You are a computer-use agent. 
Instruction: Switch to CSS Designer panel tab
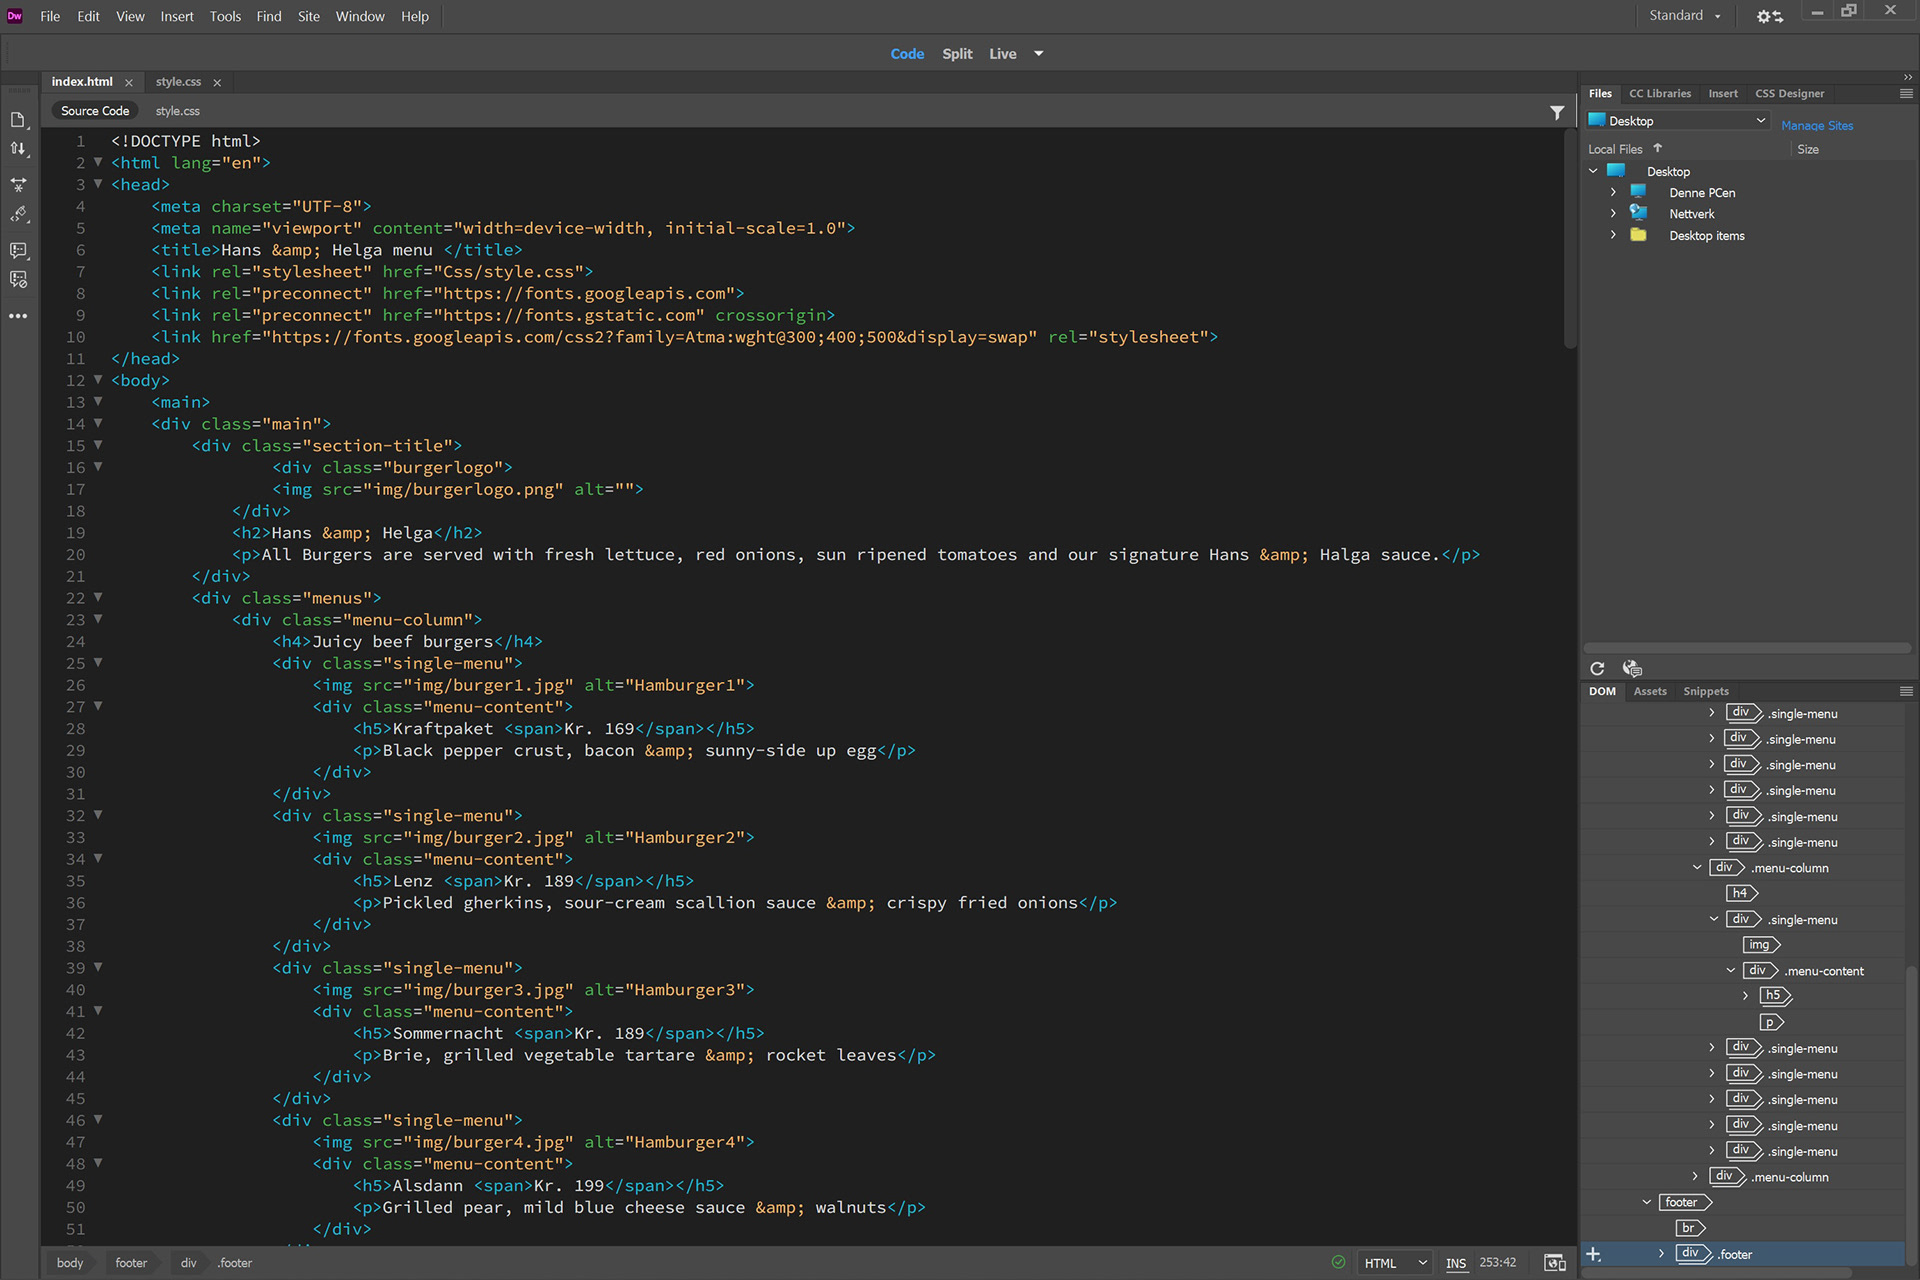1789,93
